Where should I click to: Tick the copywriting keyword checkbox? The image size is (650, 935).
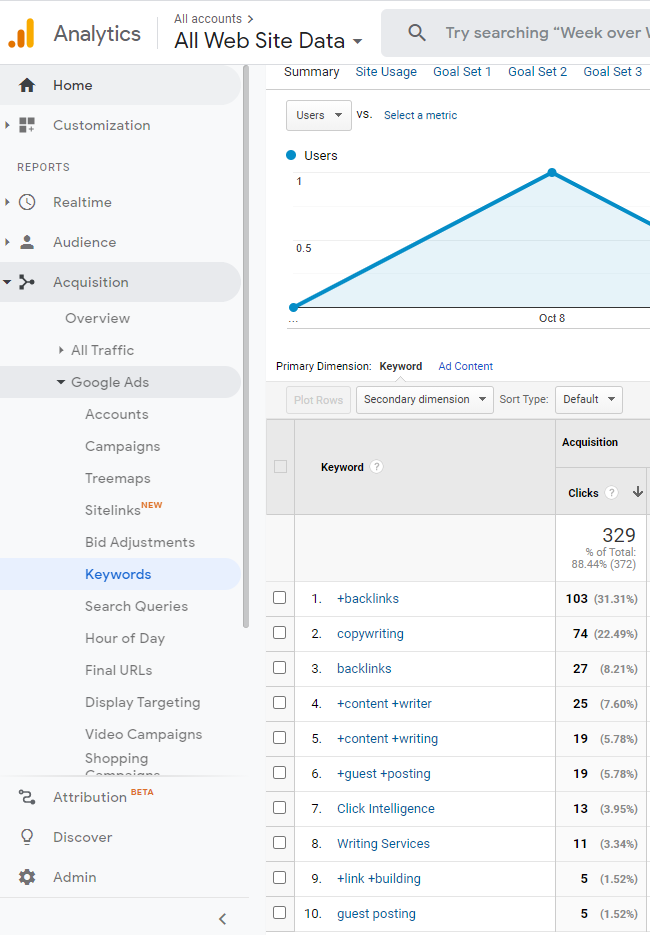[x=280, y=633]
